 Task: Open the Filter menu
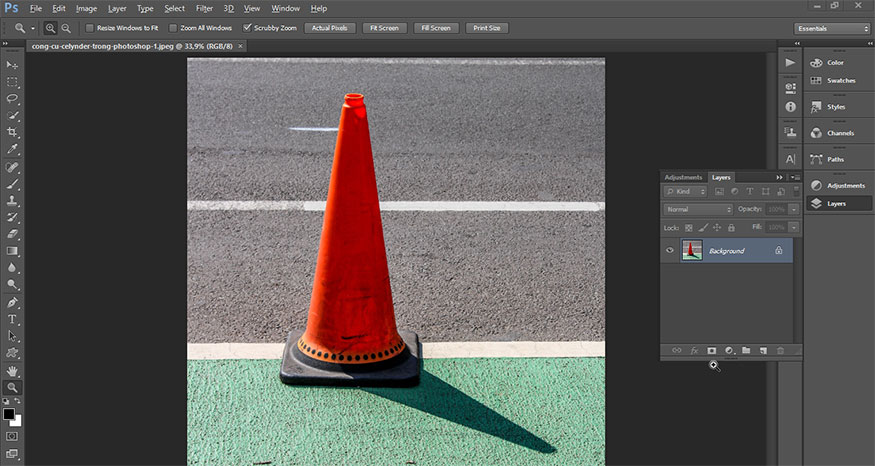tap(204, 8)
